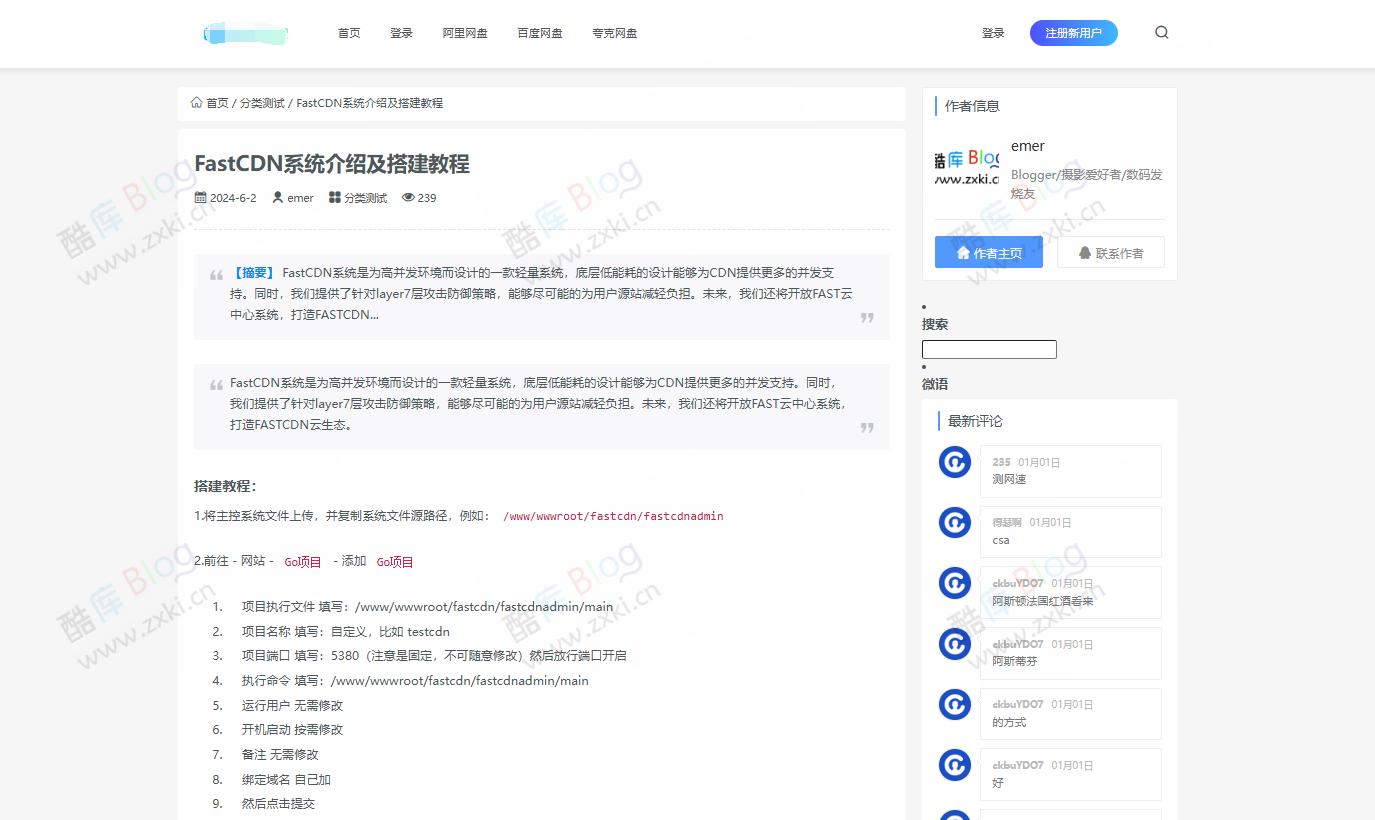The image size is (1375, 820).
Task: Click the house icon inside 作者主页 button
Action: click(963, 251)
